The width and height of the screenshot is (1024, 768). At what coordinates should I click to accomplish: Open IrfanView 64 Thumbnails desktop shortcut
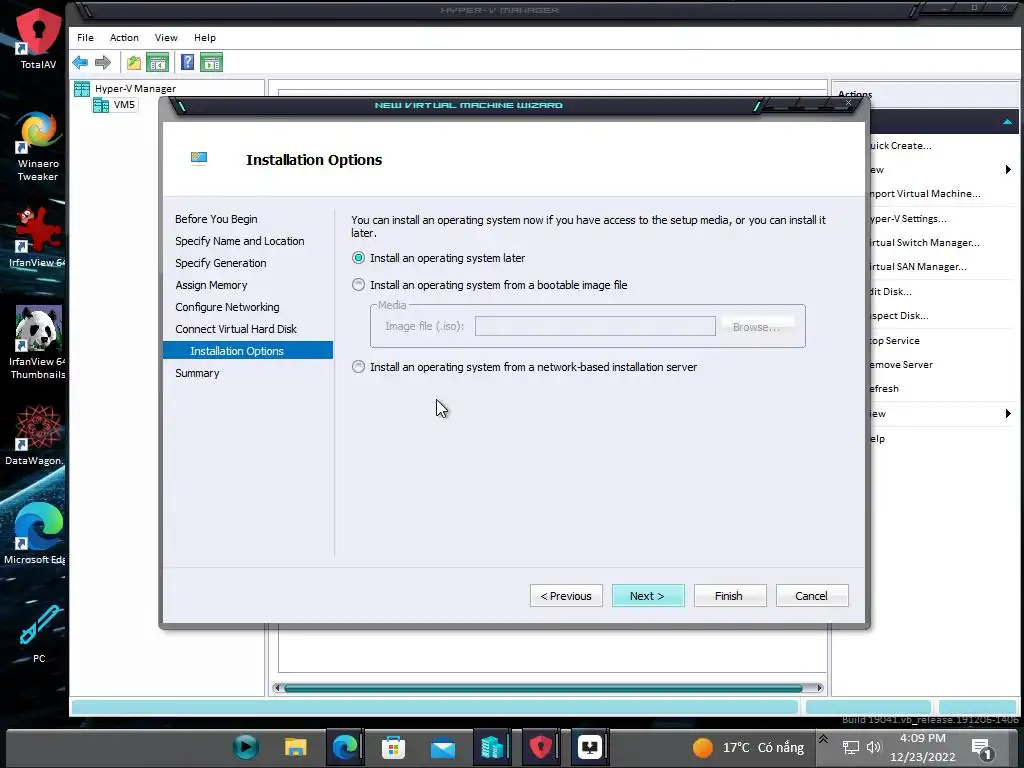[x=38, y=342]
